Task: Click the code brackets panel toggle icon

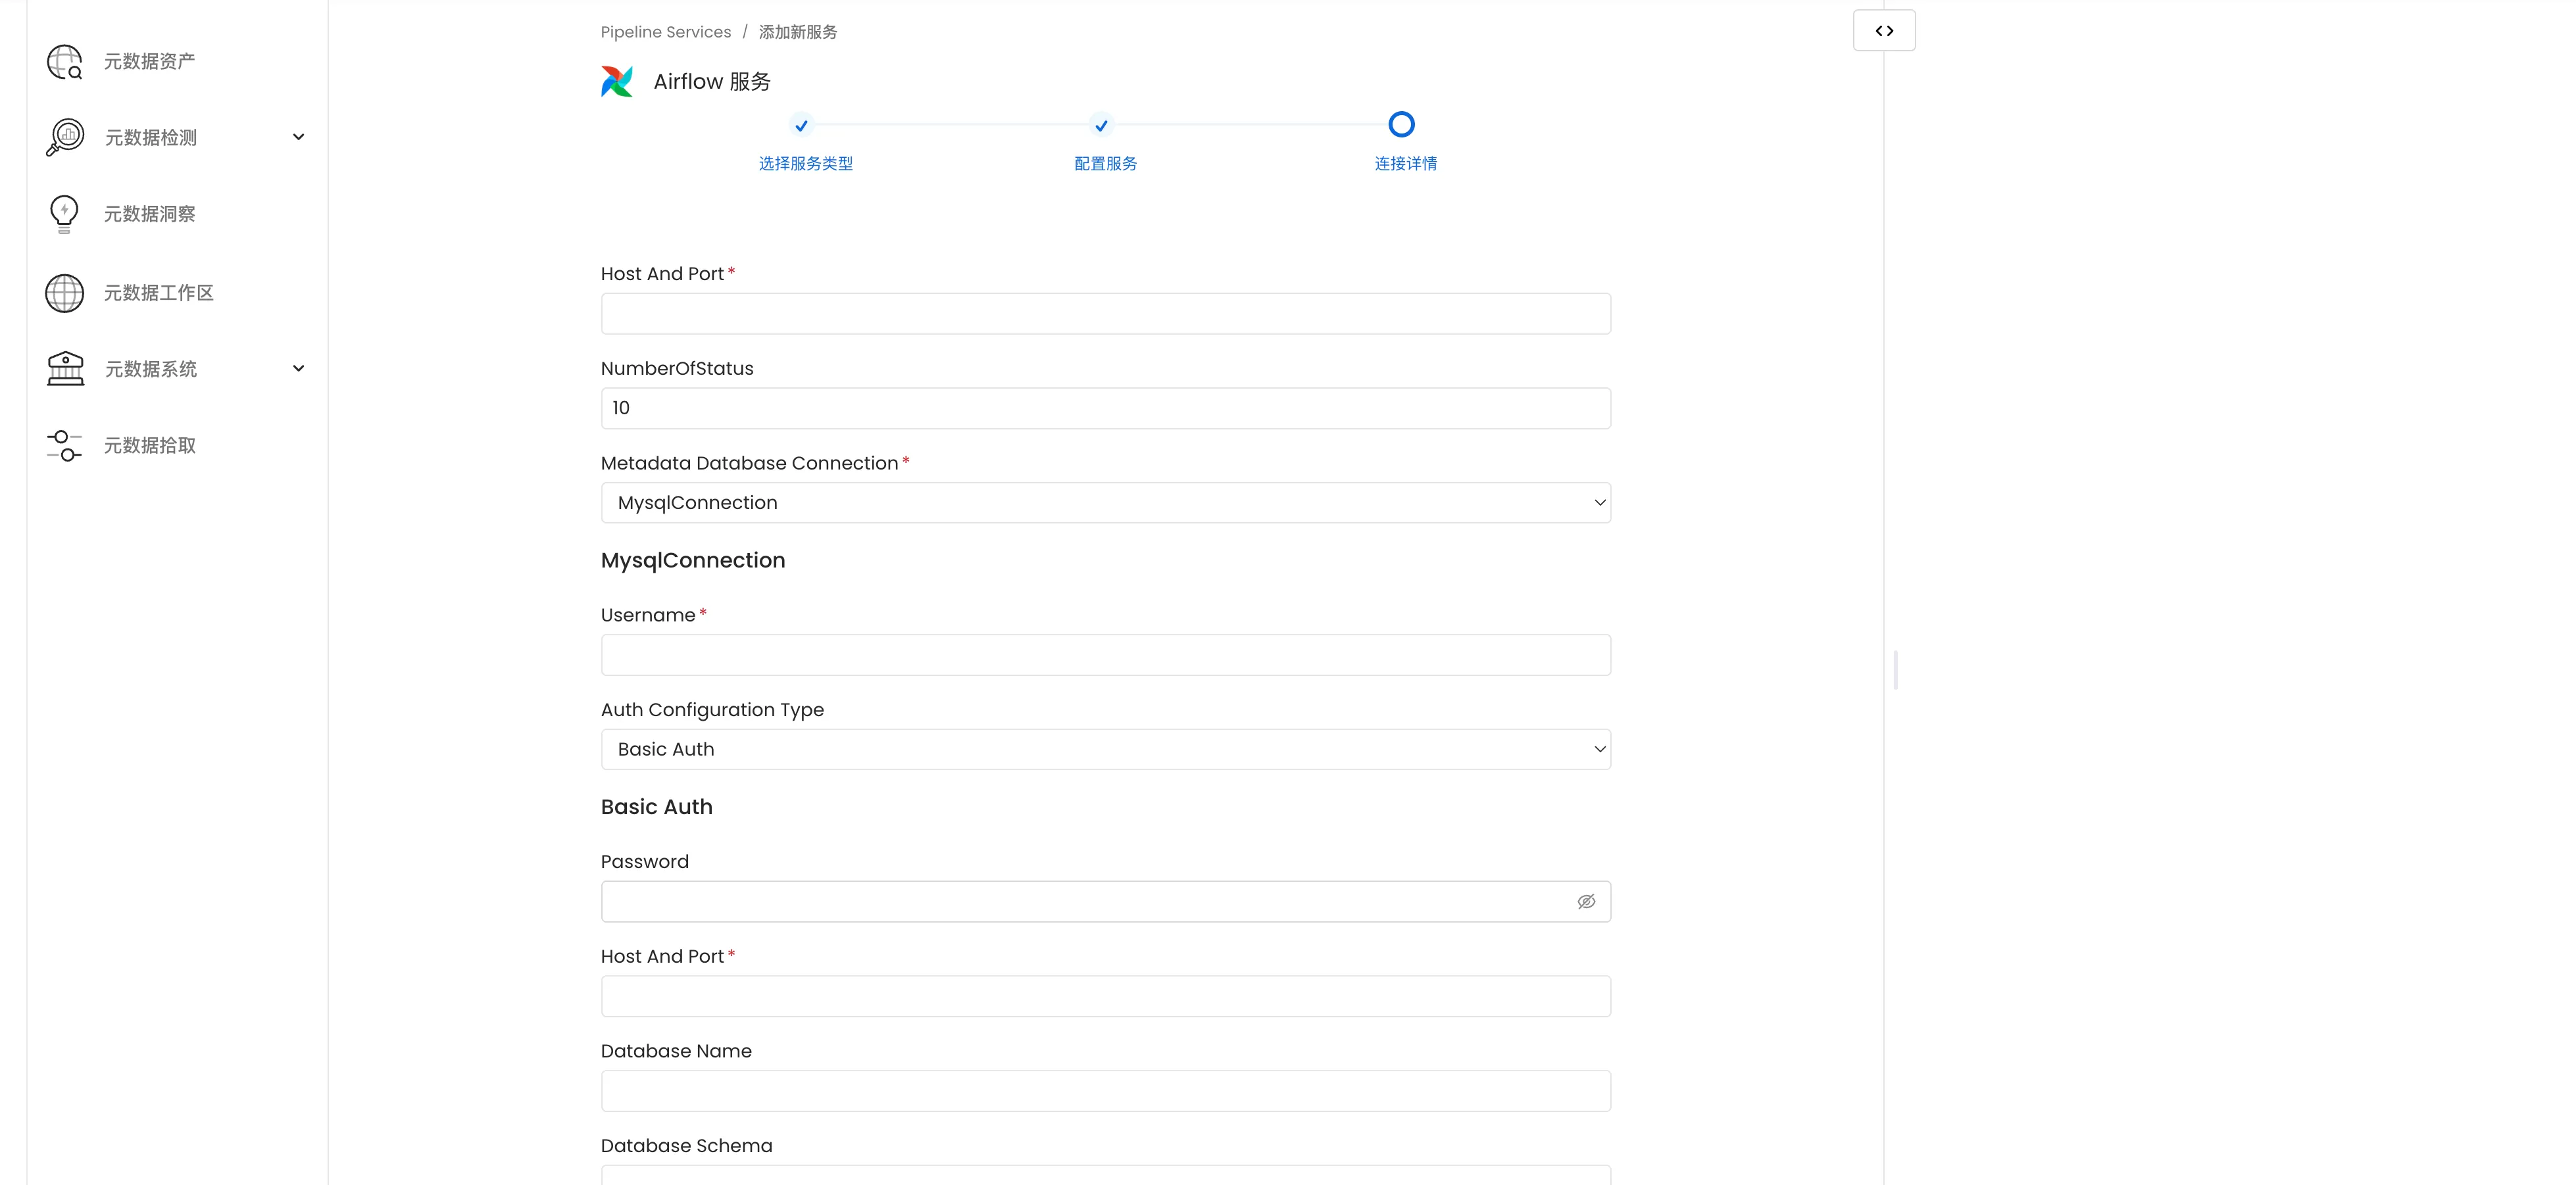Action: tap(1884, 31)
